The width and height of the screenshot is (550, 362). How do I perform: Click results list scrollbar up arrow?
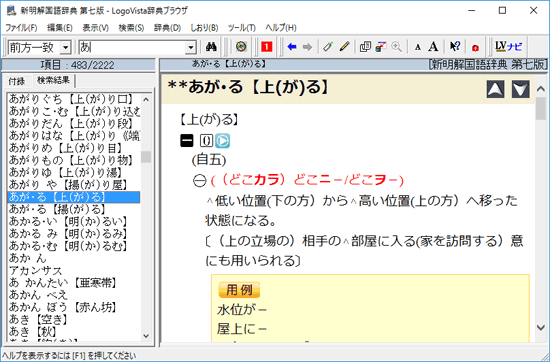pos(146,100)
